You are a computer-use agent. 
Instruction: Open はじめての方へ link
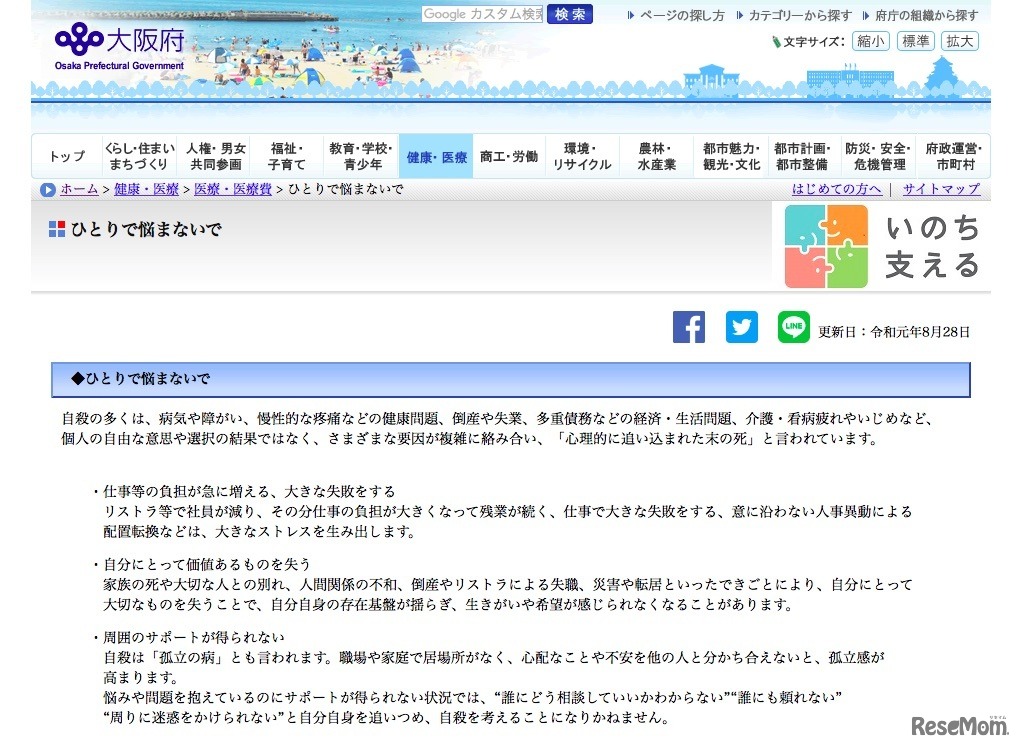(836, 189)
